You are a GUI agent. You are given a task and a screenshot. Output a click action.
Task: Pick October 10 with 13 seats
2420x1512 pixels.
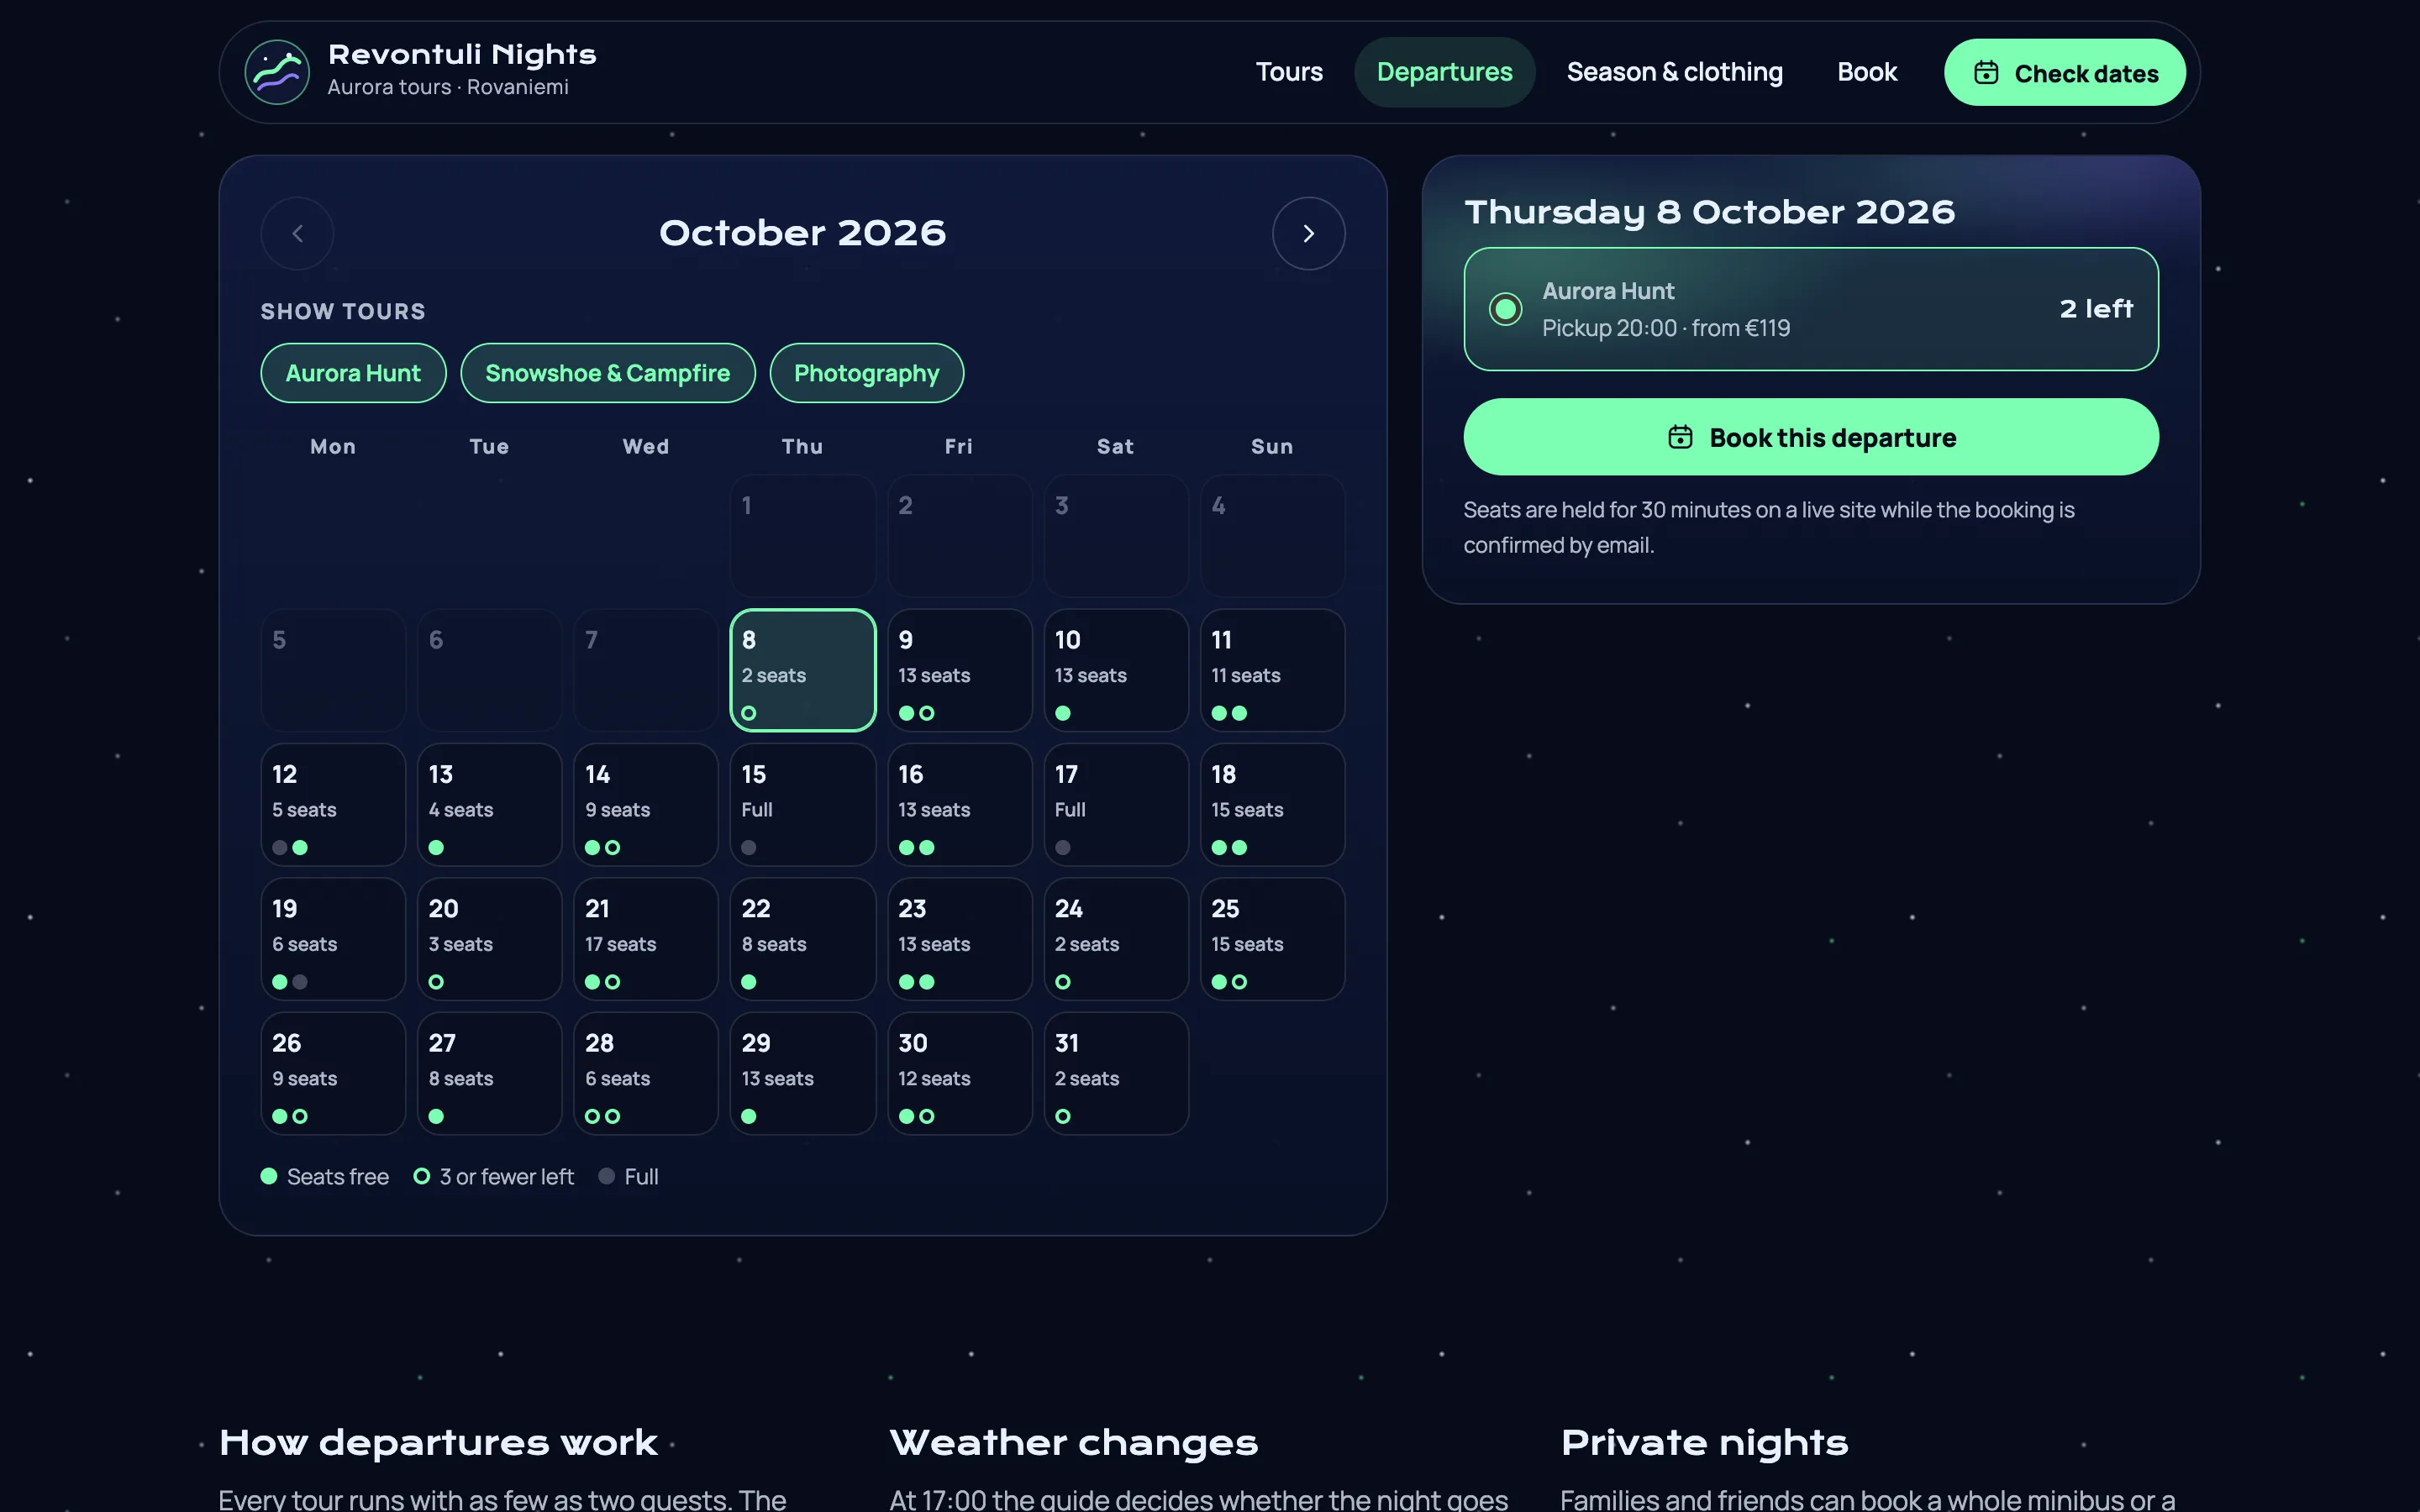click(x=1116, y=670)
